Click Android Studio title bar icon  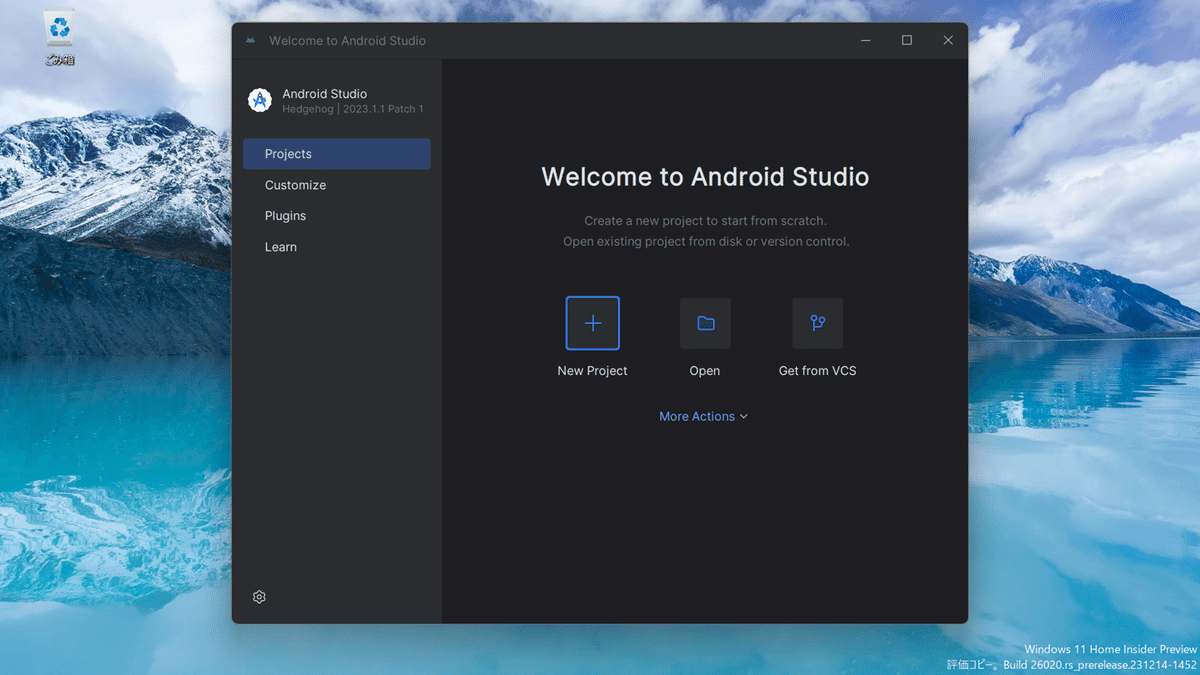tap(250, 41)
